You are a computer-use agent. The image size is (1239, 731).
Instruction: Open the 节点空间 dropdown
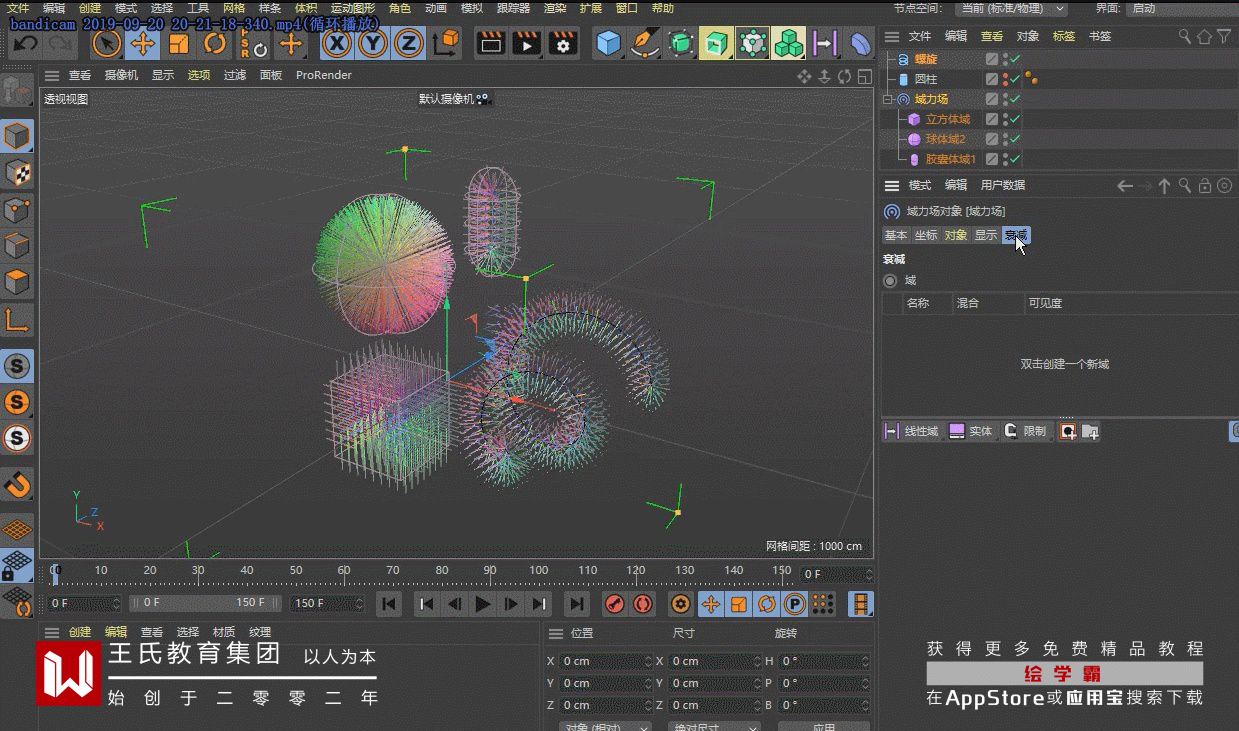click(1010, 8)
